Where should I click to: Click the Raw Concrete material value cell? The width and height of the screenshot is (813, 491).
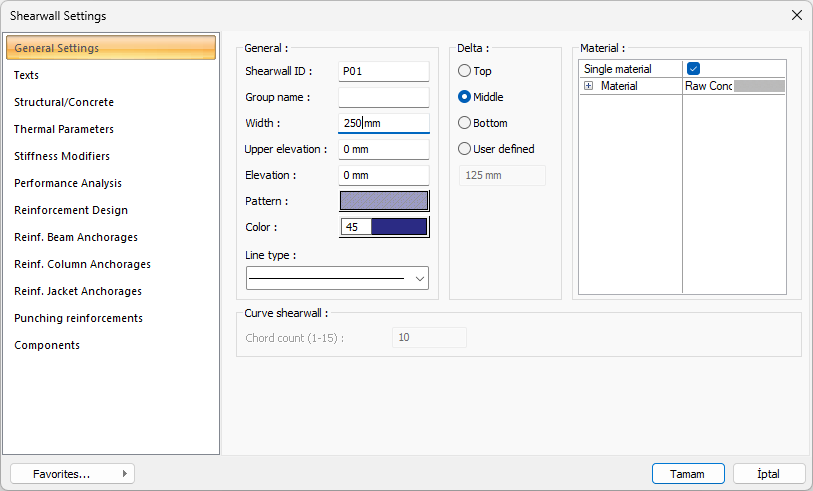point(733,87)
